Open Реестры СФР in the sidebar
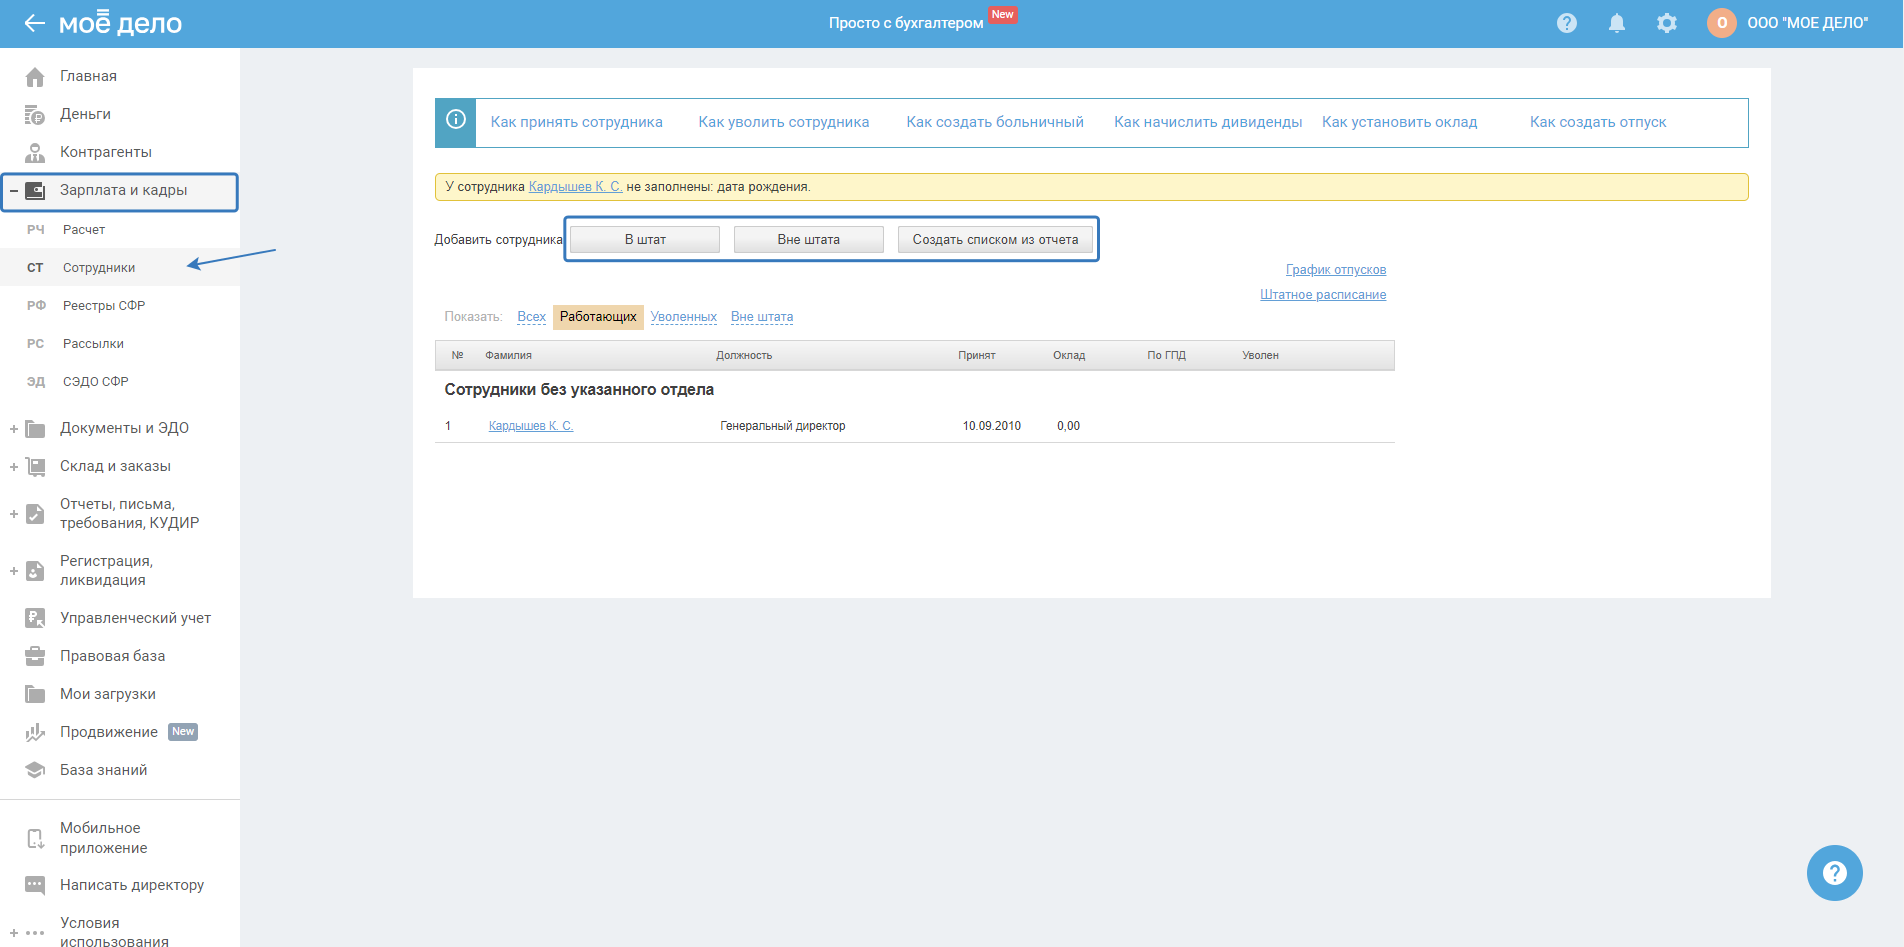Viewport: 1904px width, 947px height. 104,306
